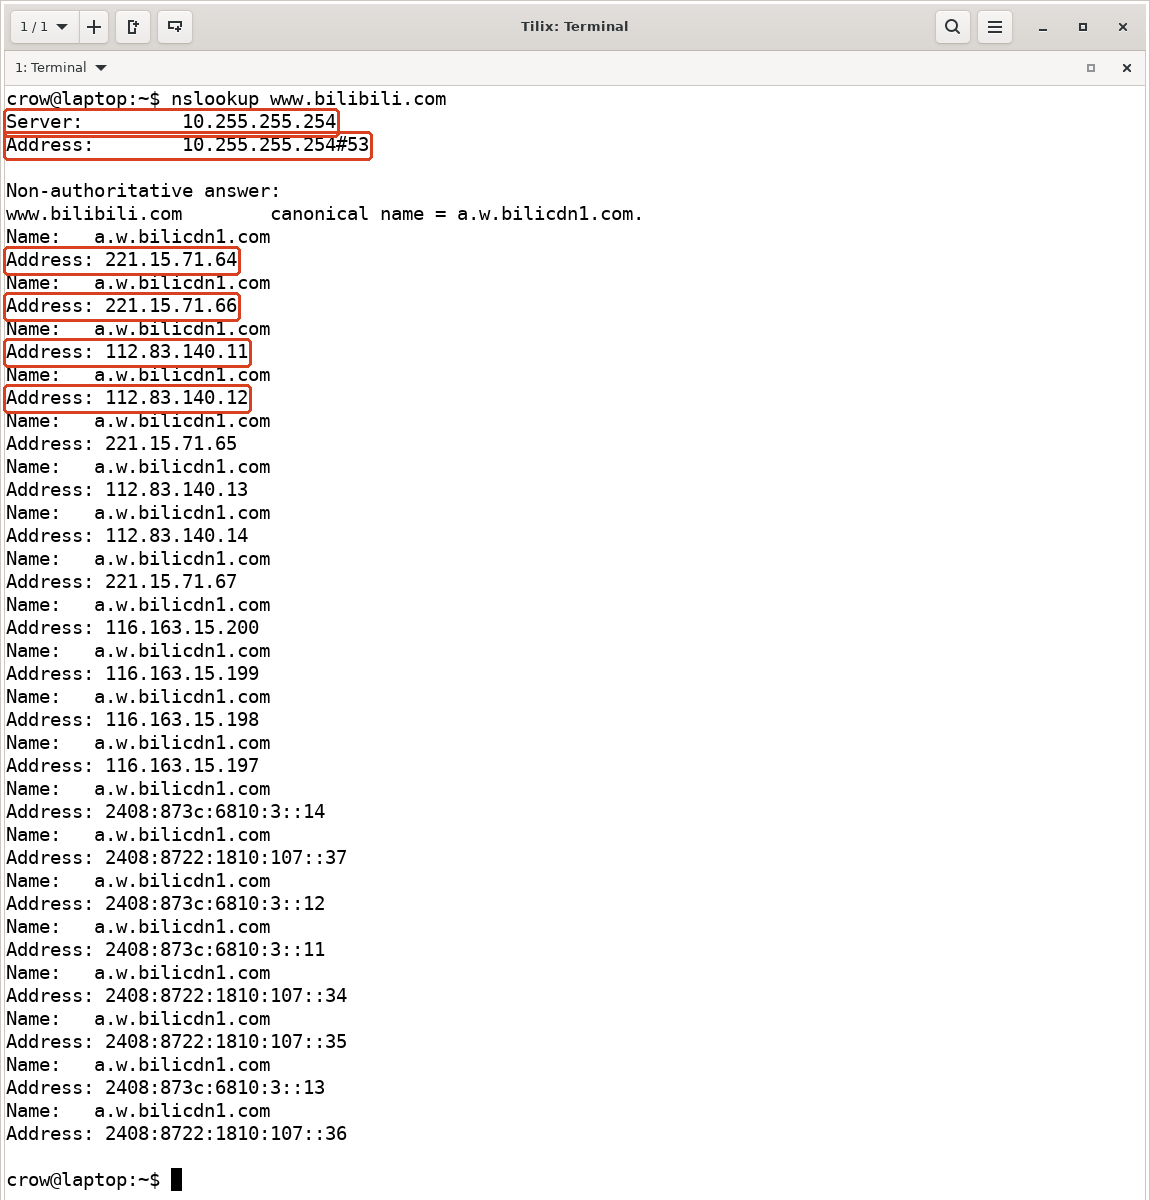
Task: Click Address 112.83.140.11
Action: pos(127,352)
